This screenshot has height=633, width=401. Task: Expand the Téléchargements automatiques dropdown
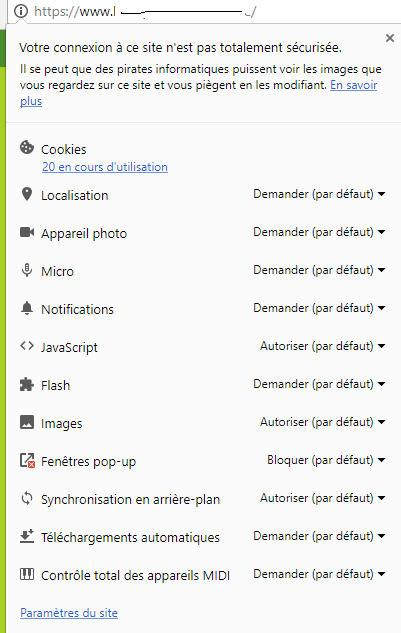point(319,536)
